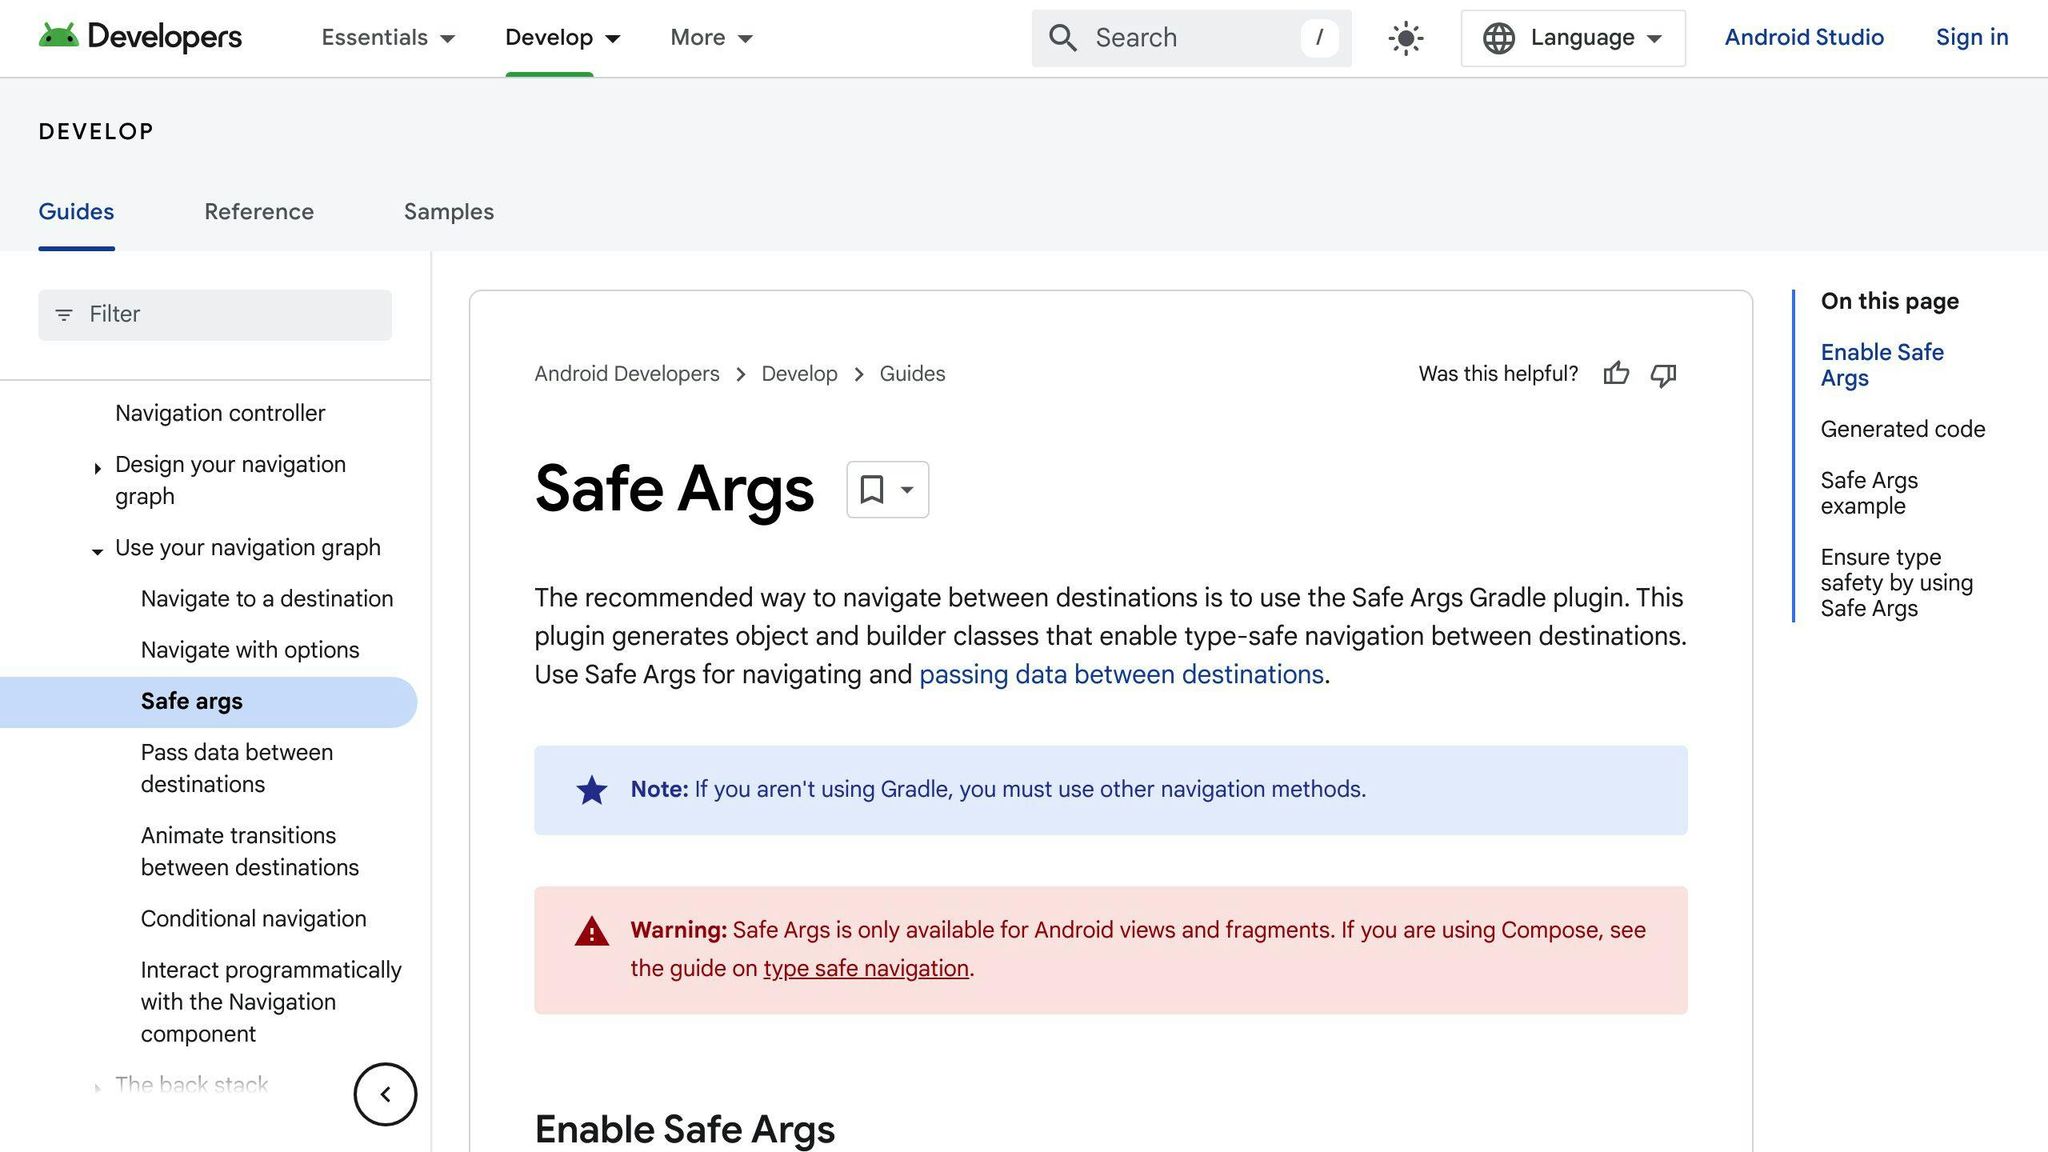Toggle dark mode with the brightness icon

[x=1404, y=37]
